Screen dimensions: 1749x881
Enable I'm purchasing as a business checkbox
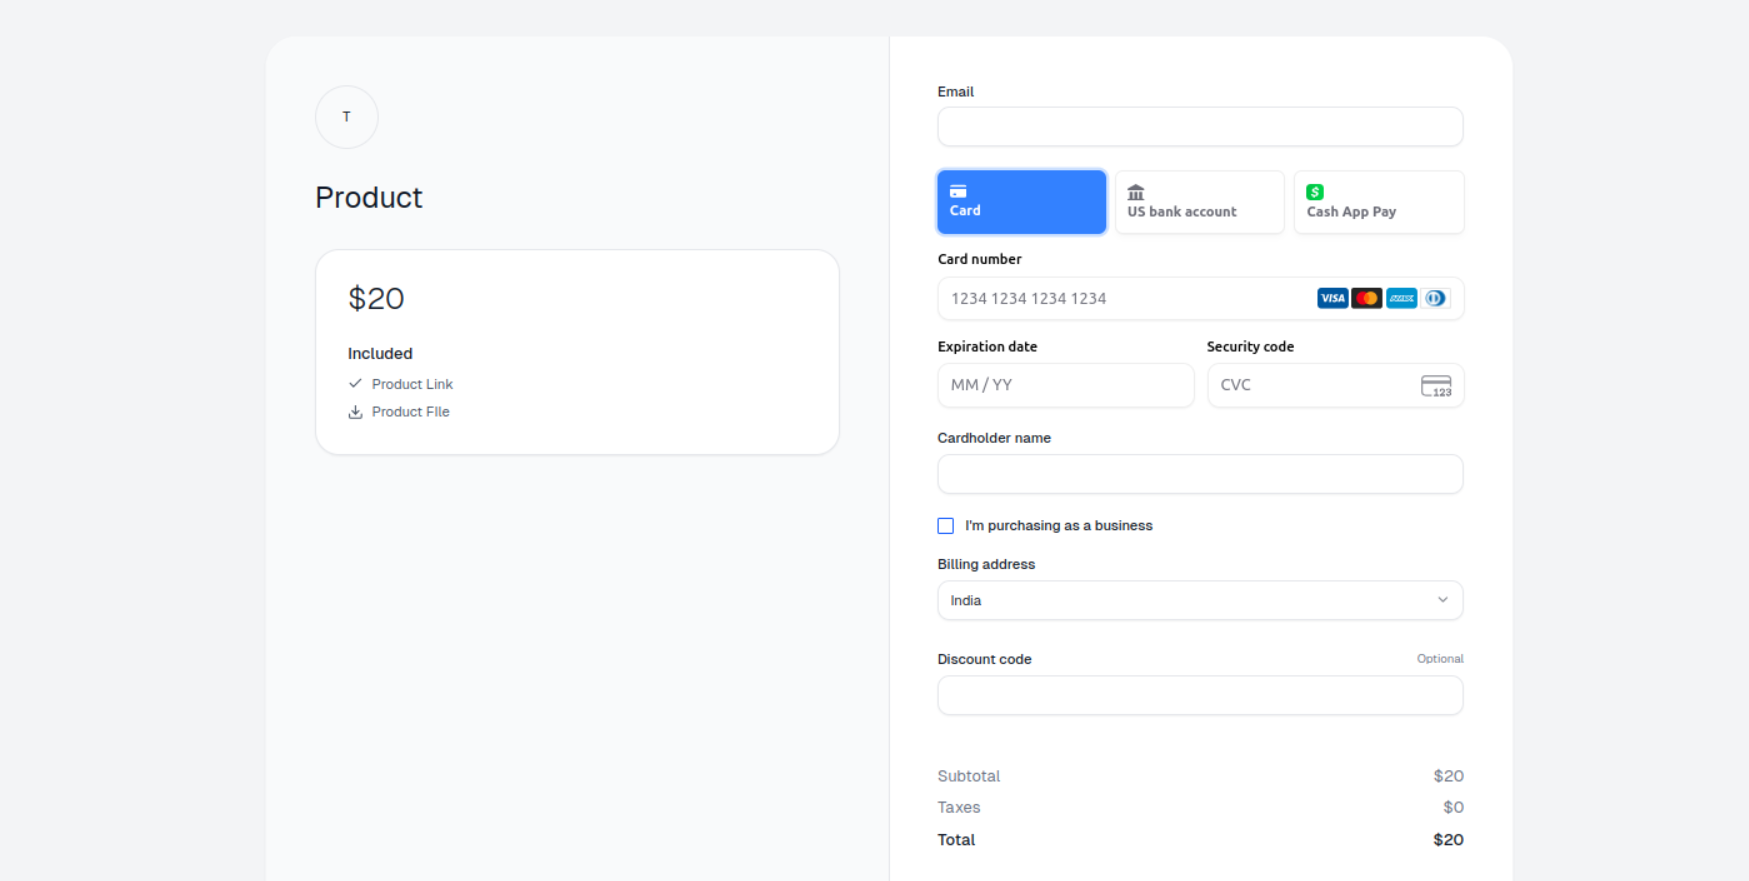coord(946,526)
